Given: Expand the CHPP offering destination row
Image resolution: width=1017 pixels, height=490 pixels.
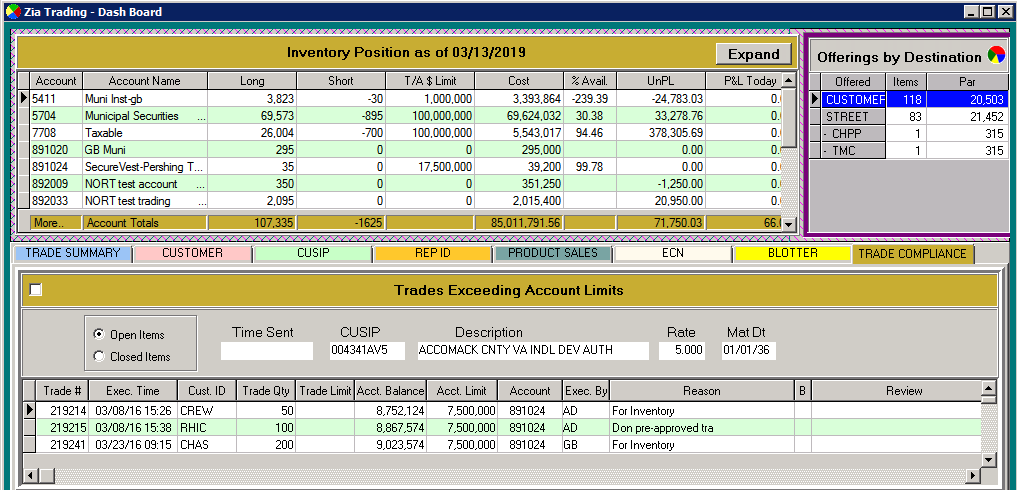Looking at the screenshot, I should [846, 134].
